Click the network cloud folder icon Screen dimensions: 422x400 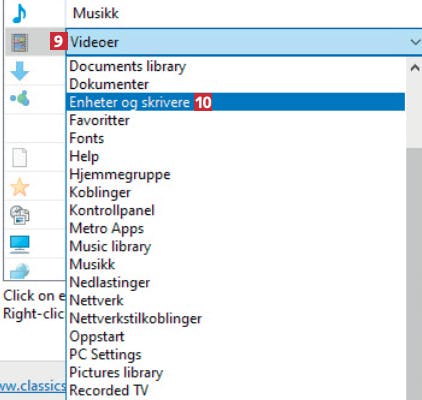[20, 271]
